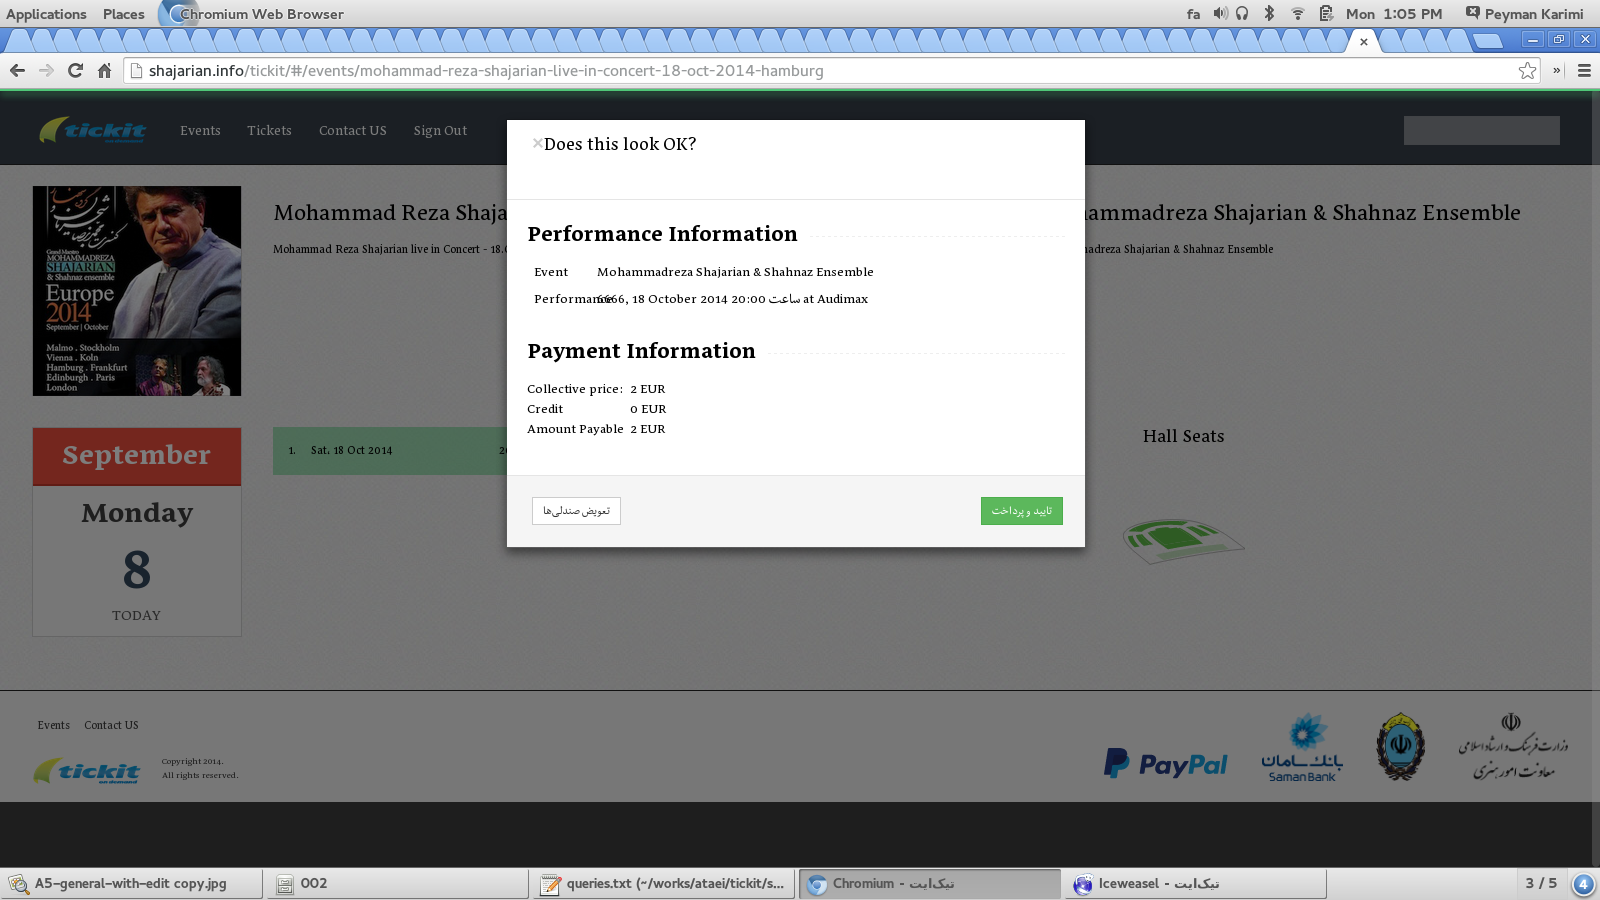Screen dimensions: 1600x900
Task: Click the Saman Bank logo
Action: click(1302, 747)
